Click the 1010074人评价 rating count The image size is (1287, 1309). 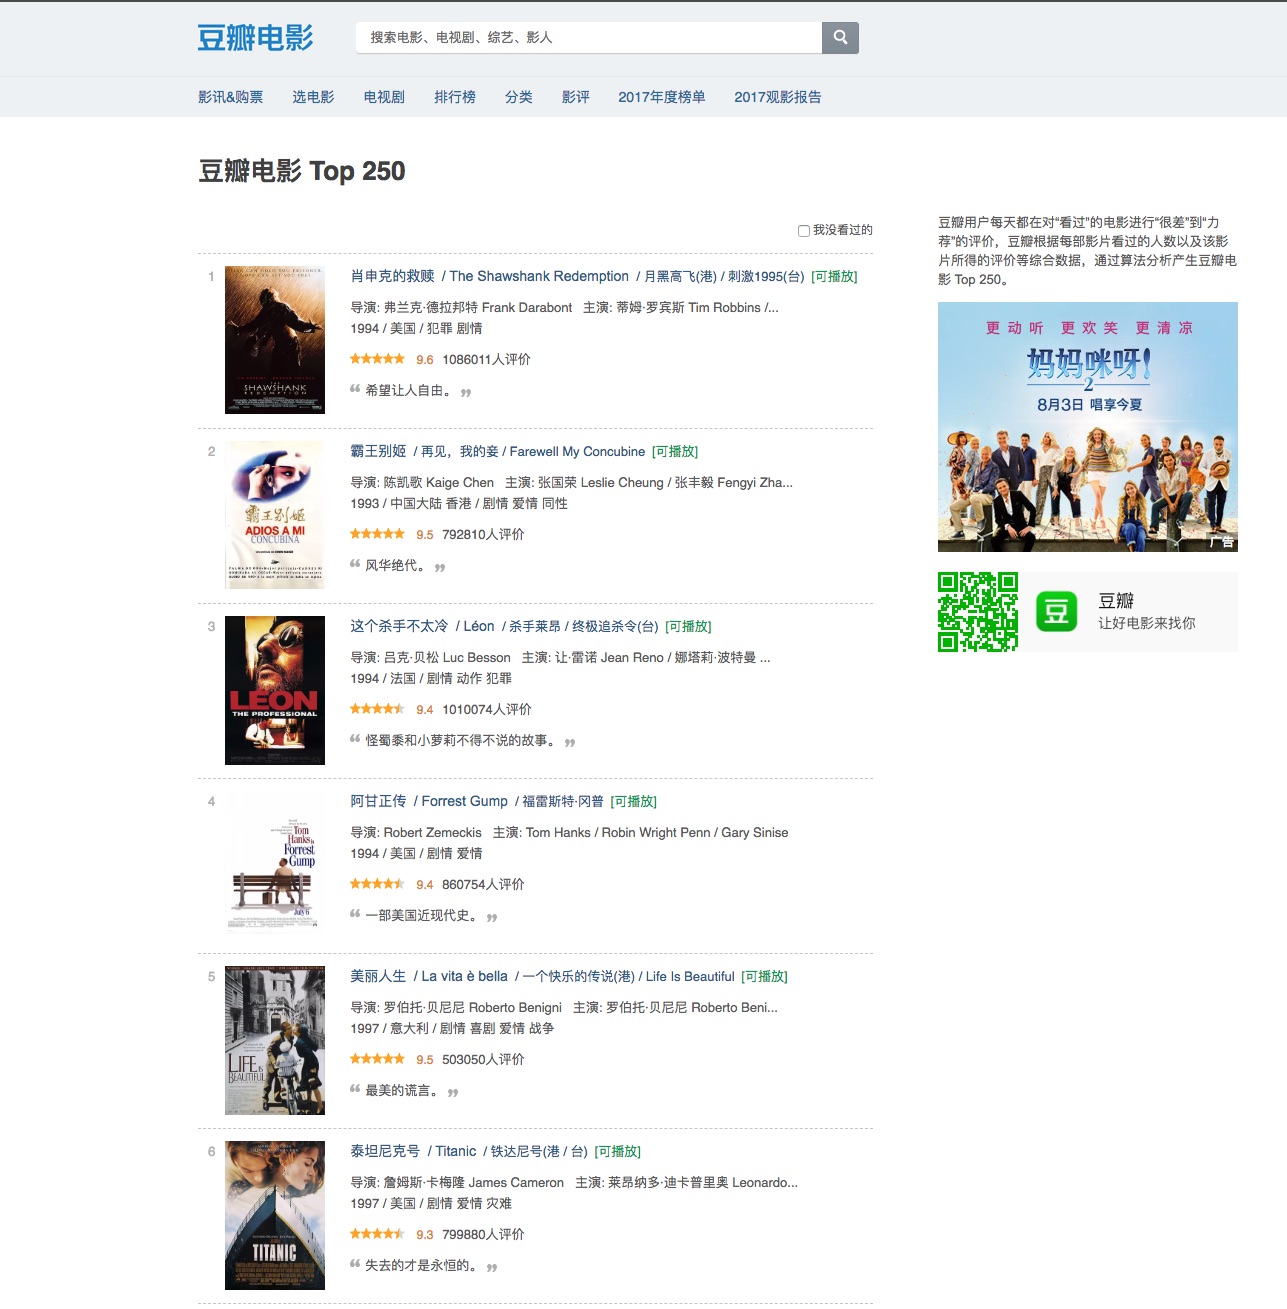coord(487,709)
